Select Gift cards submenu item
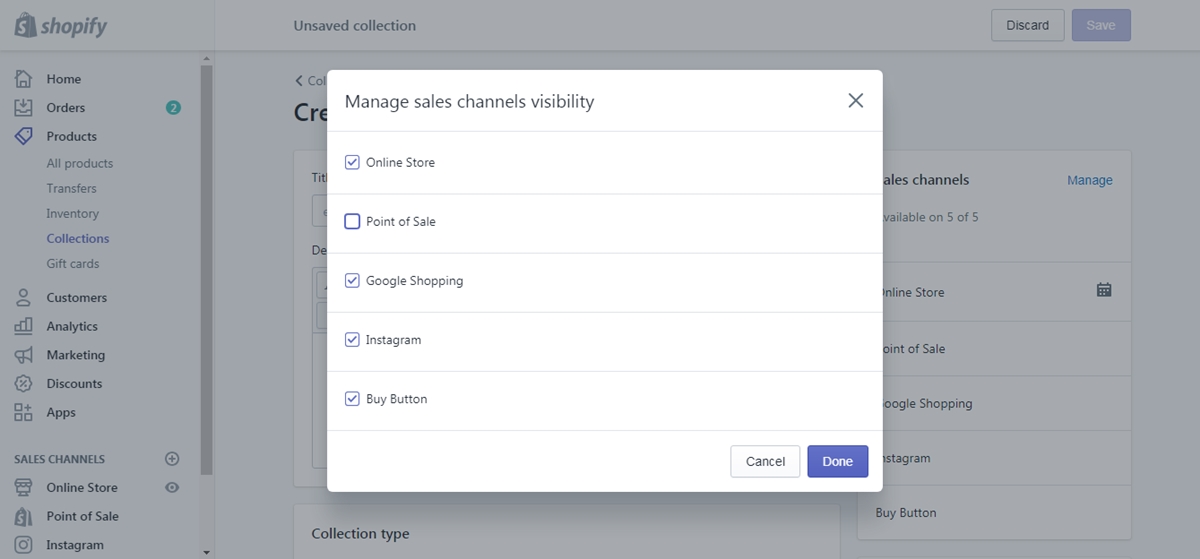Viewport: 1200px width, 559px height. pyautogui.click(x=73, y=263)
